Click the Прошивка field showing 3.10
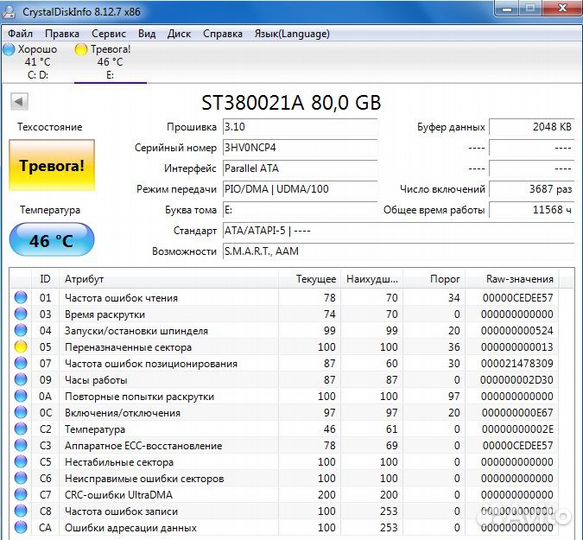The height and width of the screenshot is (540, 583). pos(300,127)
